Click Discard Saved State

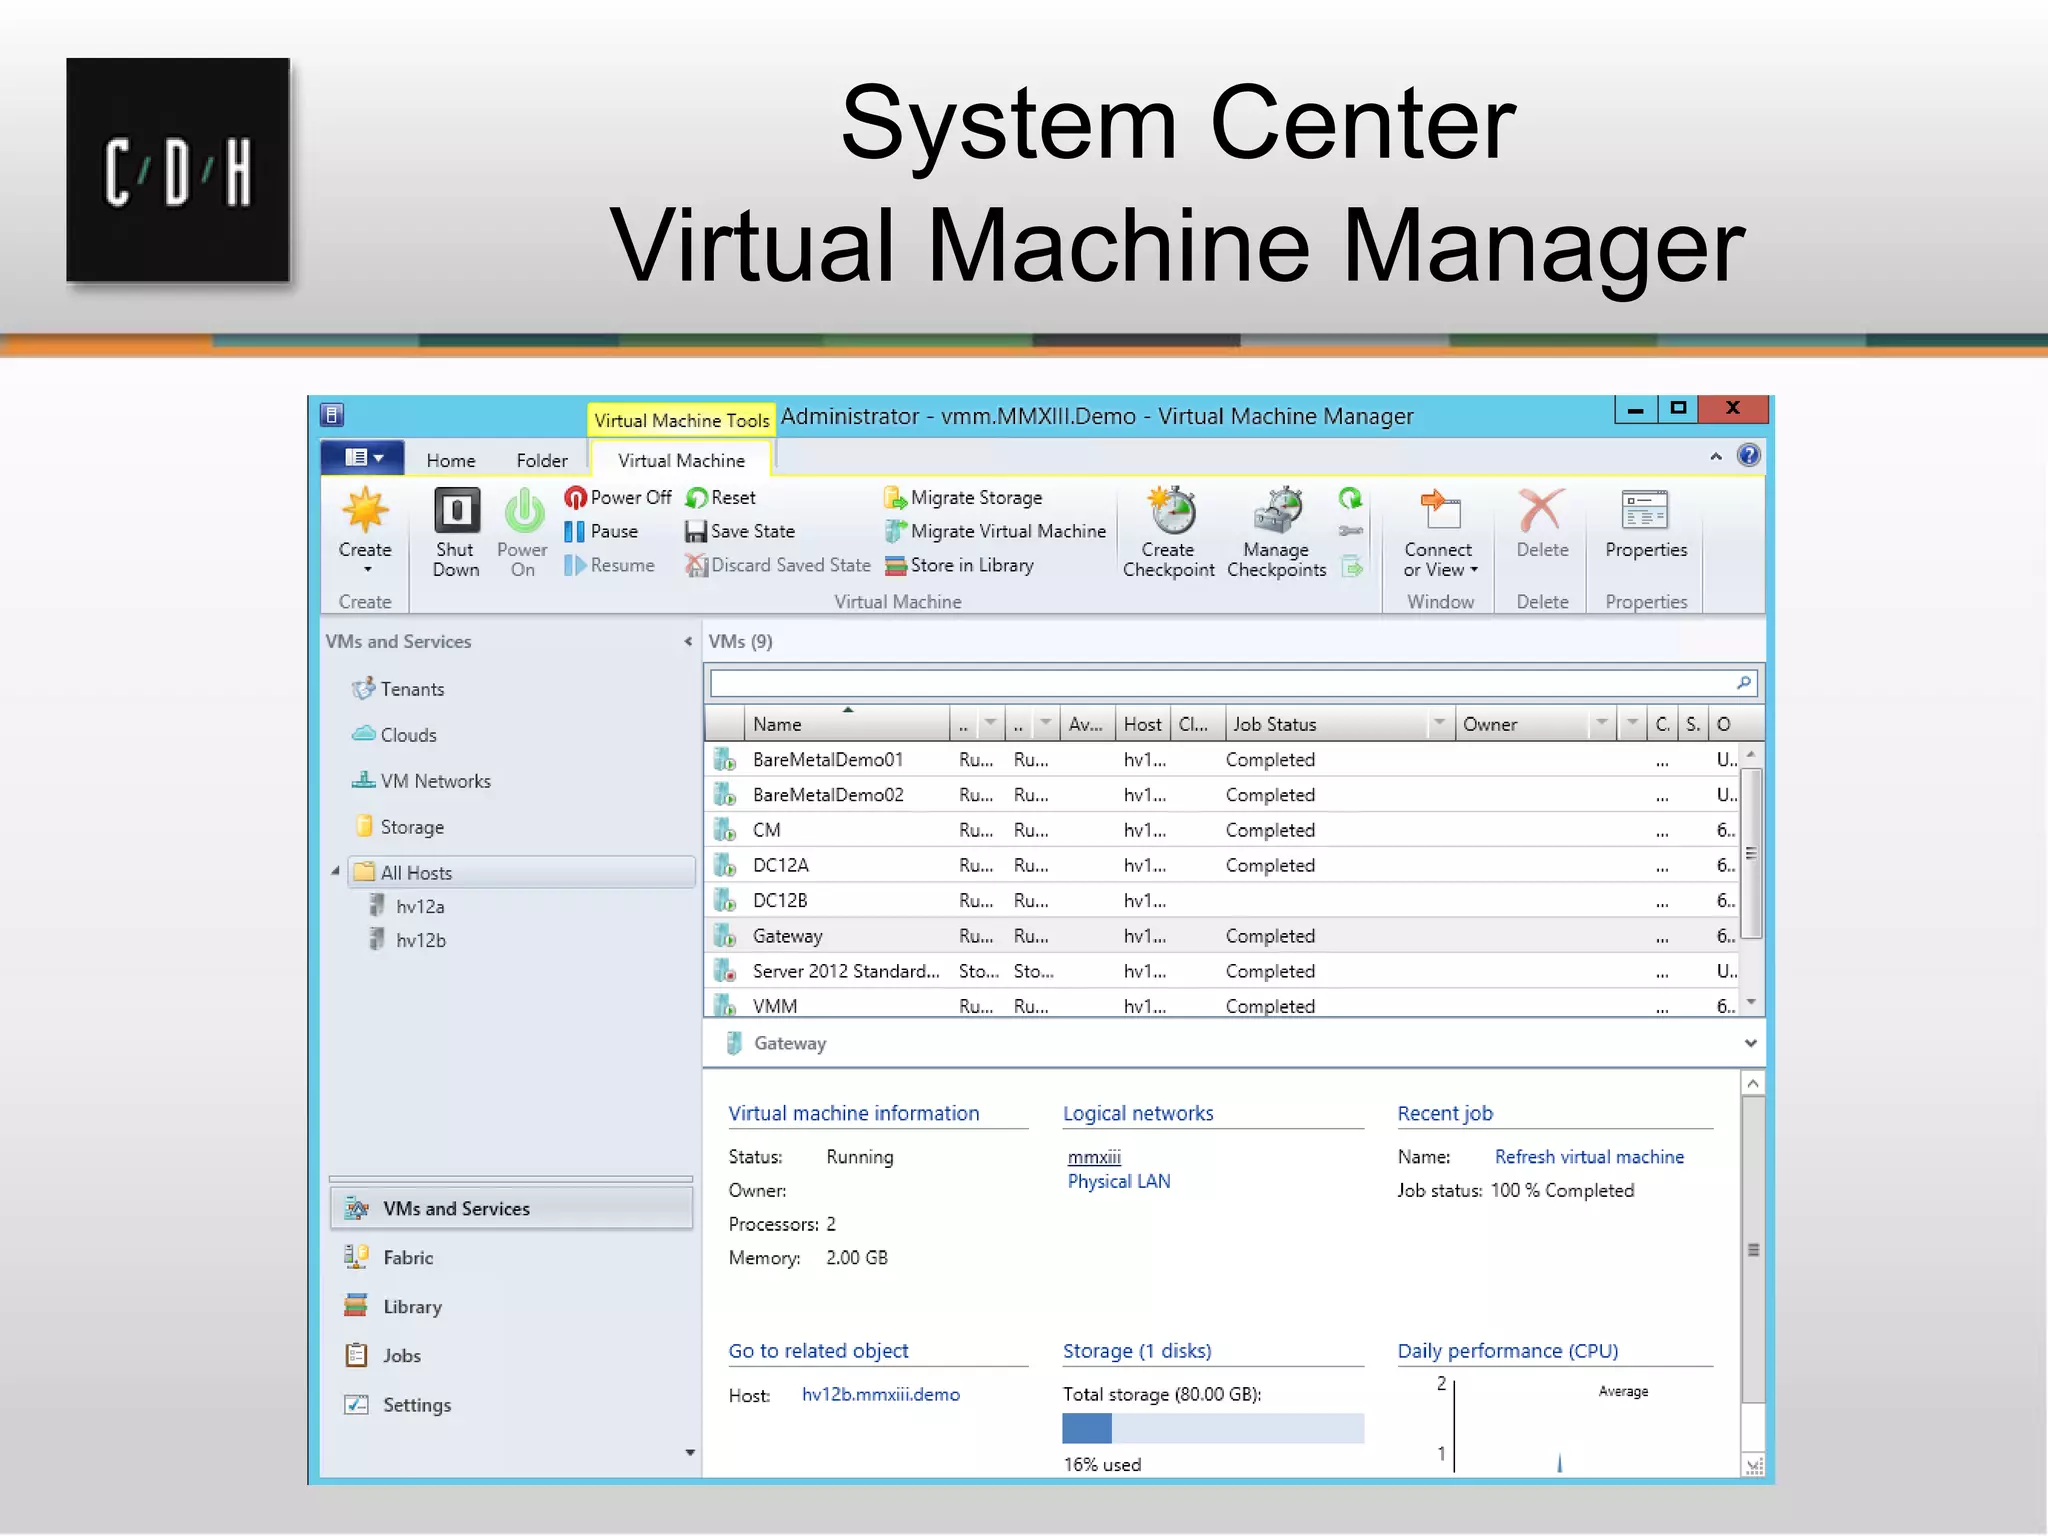[x=778, y=565]
